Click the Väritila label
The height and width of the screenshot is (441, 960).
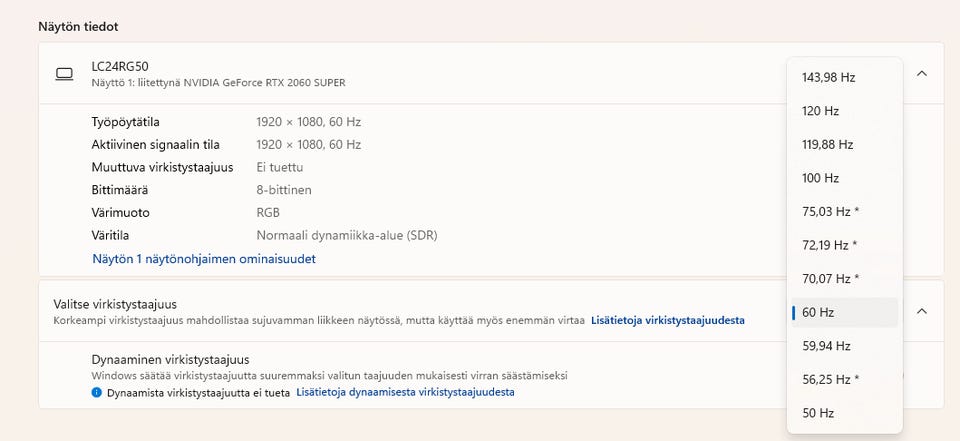point(110,235)
